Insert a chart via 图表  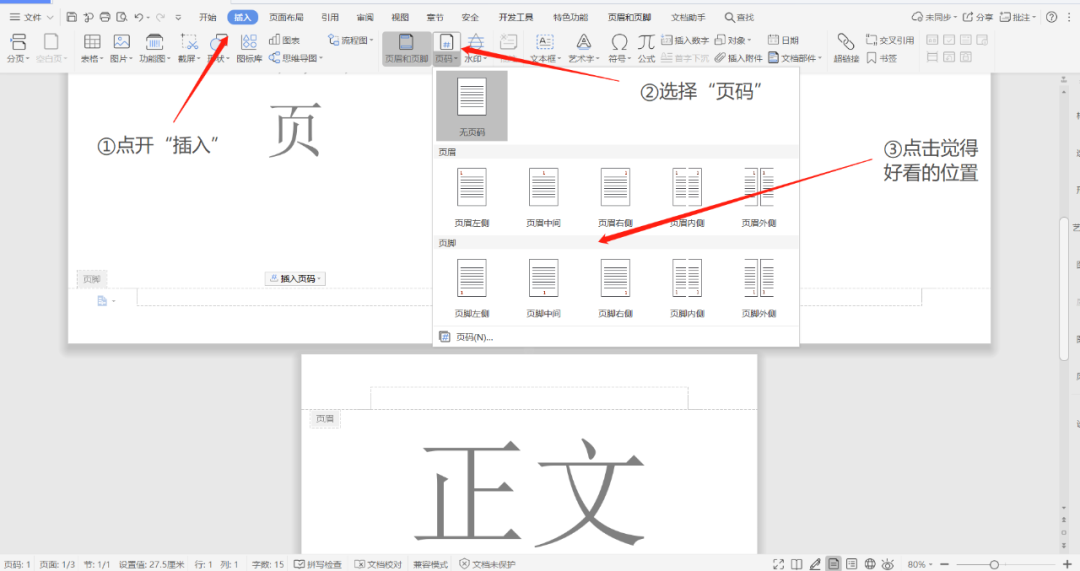pyautogui.click(x=284, y=40)
